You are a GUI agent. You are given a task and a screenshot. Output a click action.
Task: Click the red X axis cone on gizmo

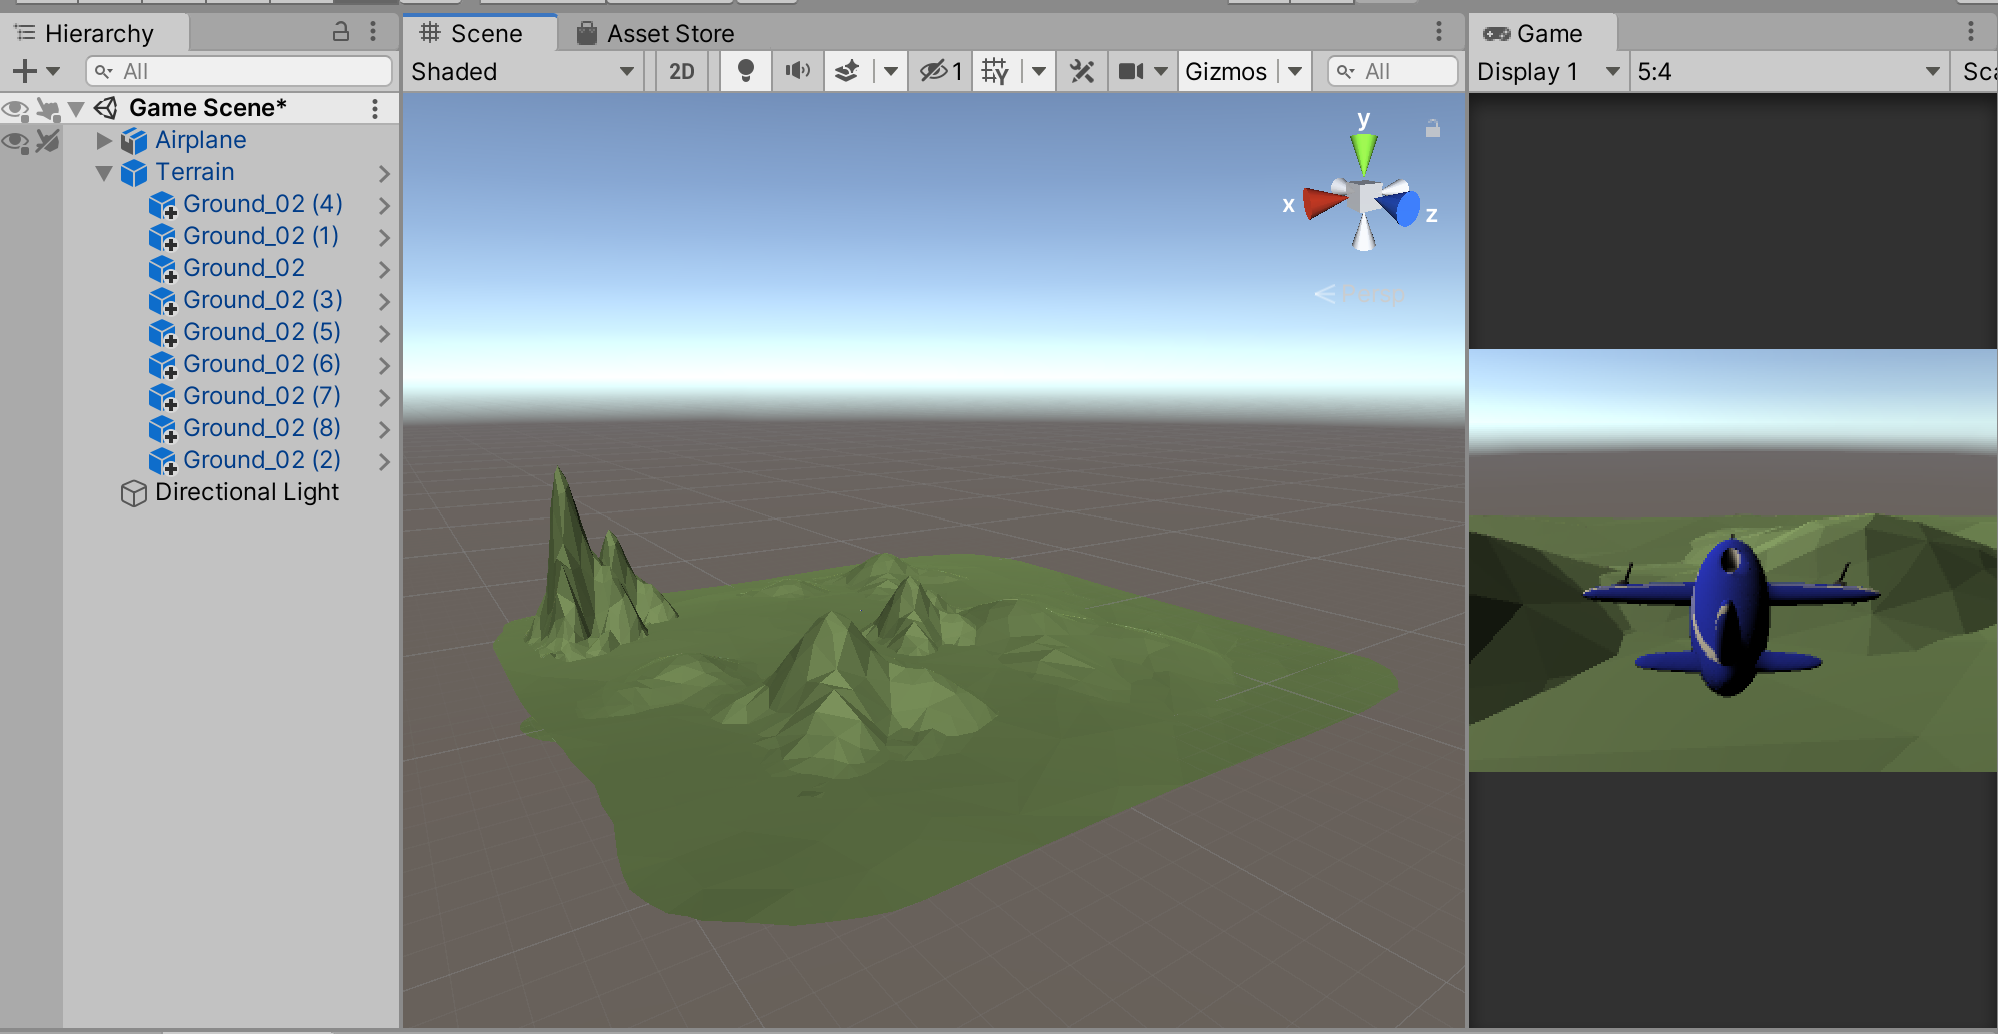[x=1323, y=202]
